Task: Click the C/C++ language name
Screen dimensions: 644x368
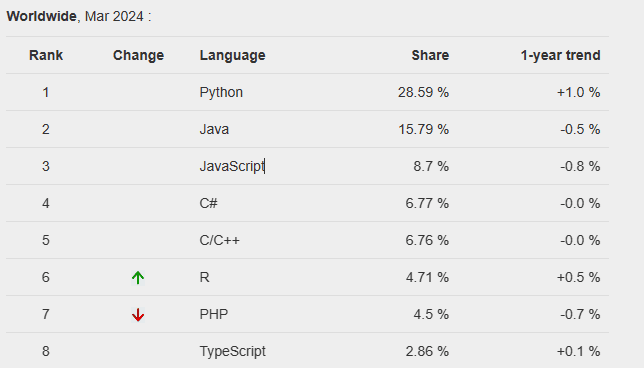Action: pyautogui.click(x=219, y=240)
